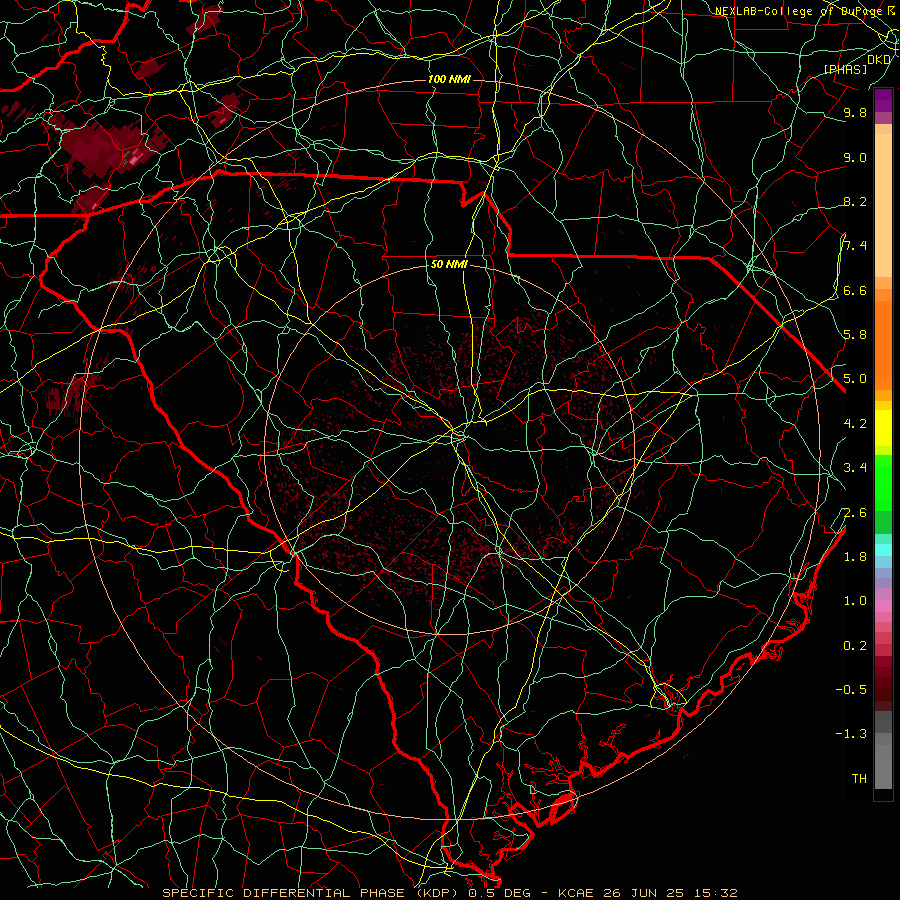Click the 100 NMI range ring label
The height and width of the screenshot is (900, 900).
point(449,79)
